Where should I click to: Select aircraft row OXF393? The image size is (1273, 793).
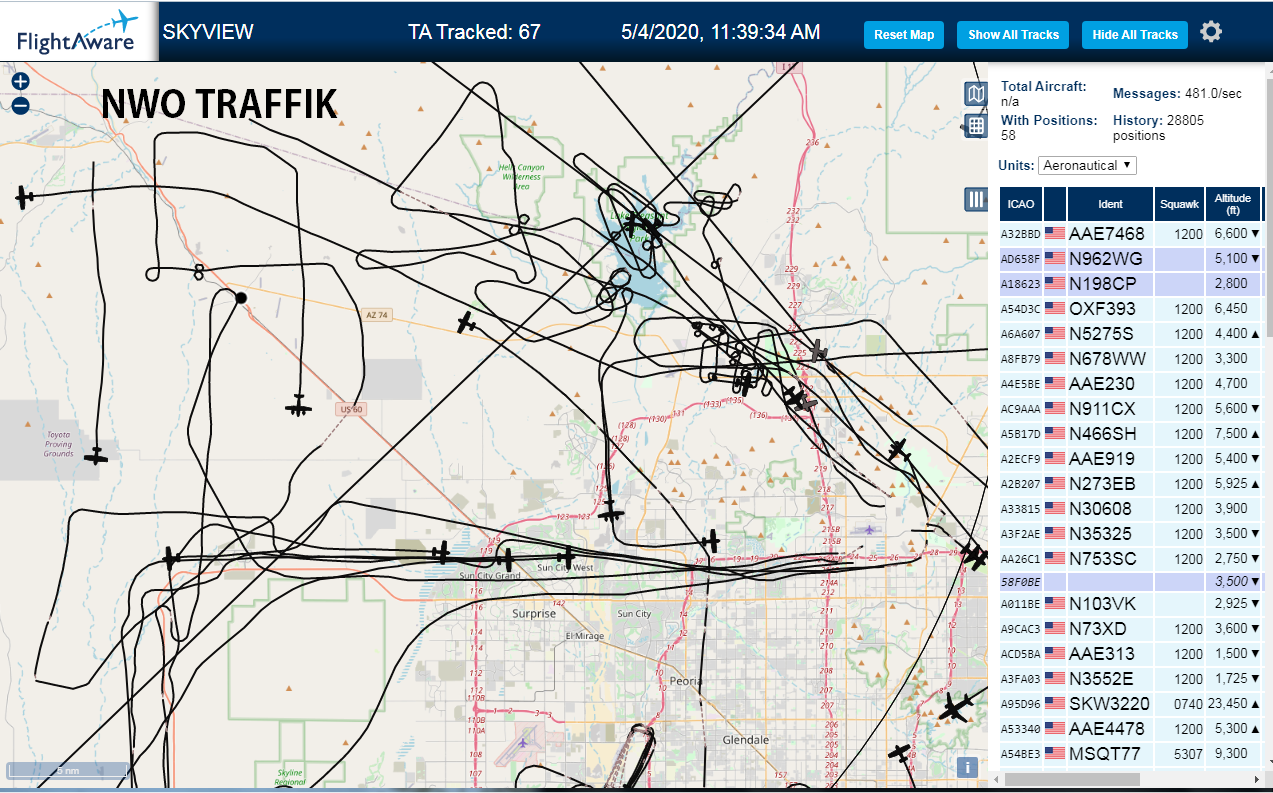click(x=1130, y=309)
